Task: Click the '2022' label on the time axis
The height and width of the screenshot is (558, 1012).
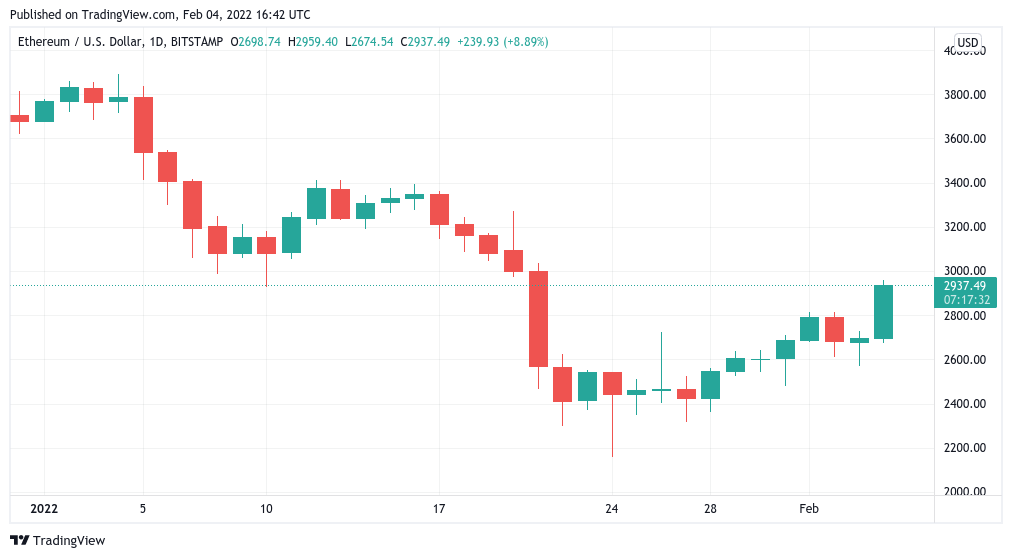Action: click(44, 509)
